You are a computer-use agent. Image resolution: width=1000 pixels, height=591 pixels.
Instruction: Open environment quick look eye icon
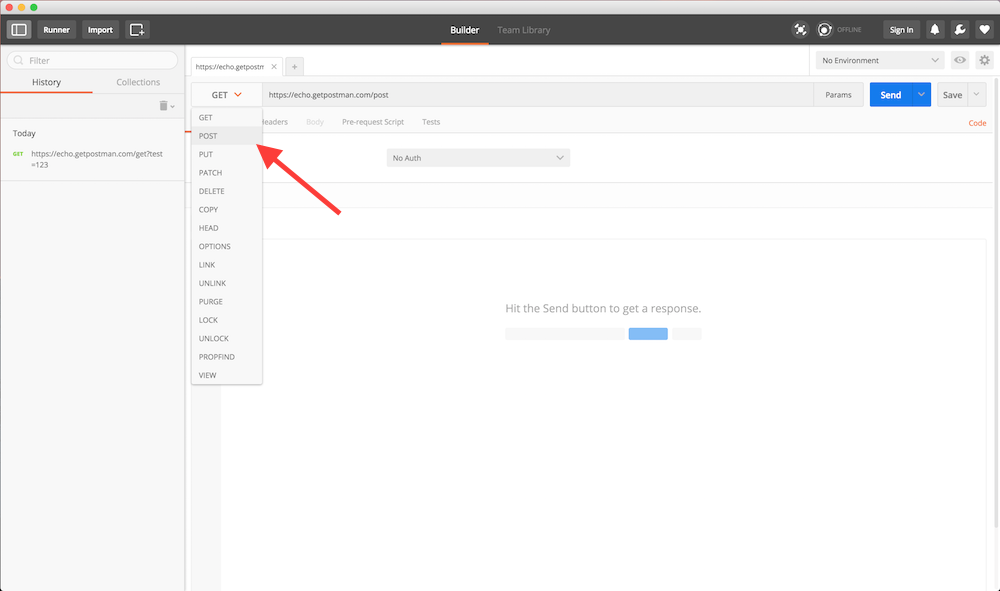tap(960, 60)
